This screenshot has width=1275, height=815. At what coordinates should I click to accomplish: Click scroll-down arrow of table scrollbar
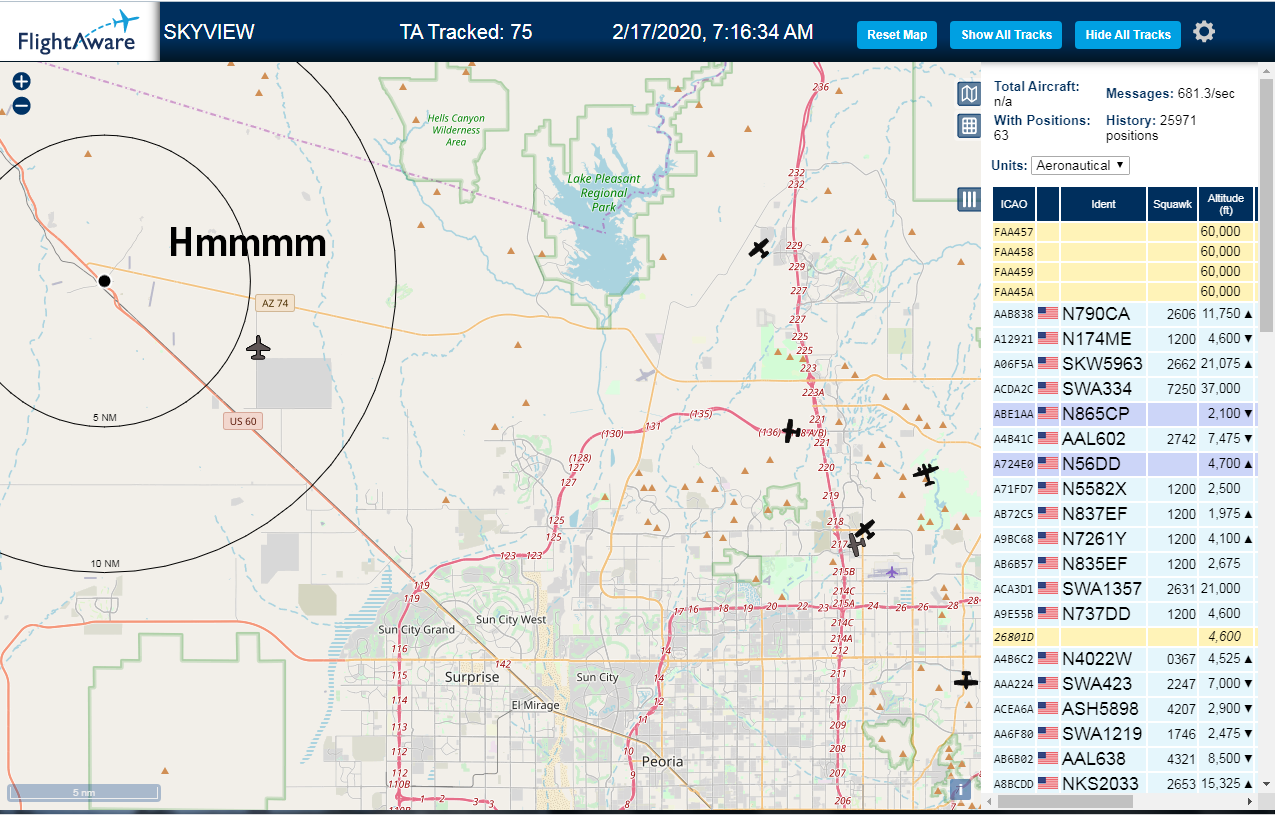coord(1267,784)
